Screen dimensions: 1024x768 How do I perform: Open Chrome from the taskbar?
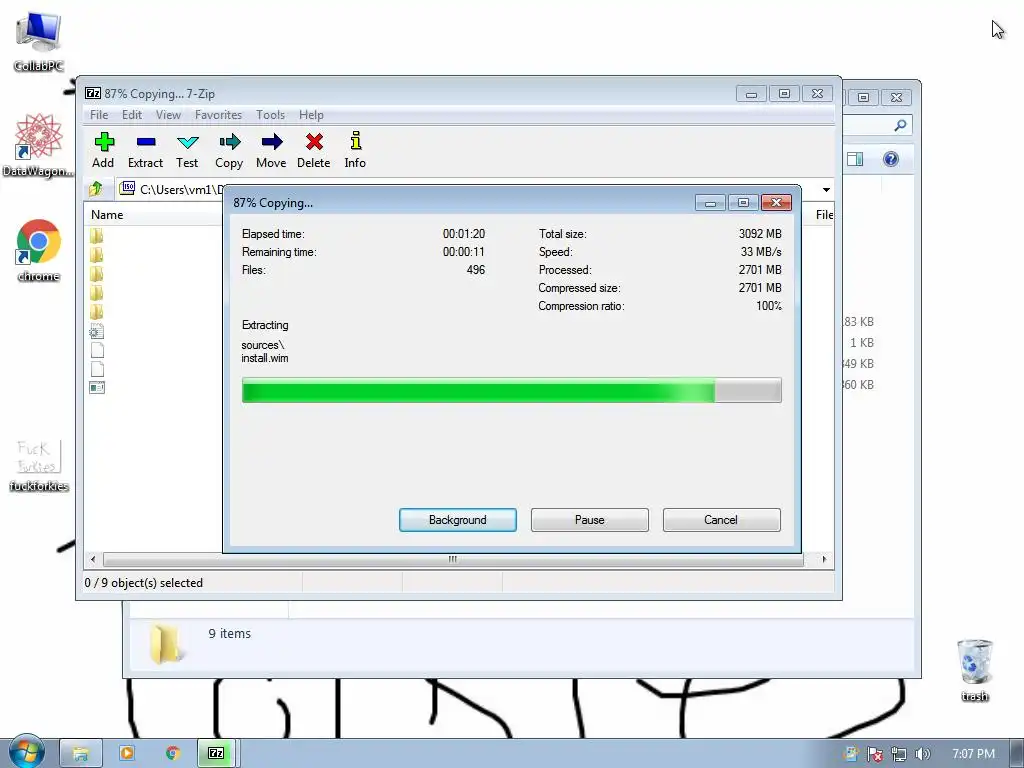pyautogui.click(x=172, y=754)
